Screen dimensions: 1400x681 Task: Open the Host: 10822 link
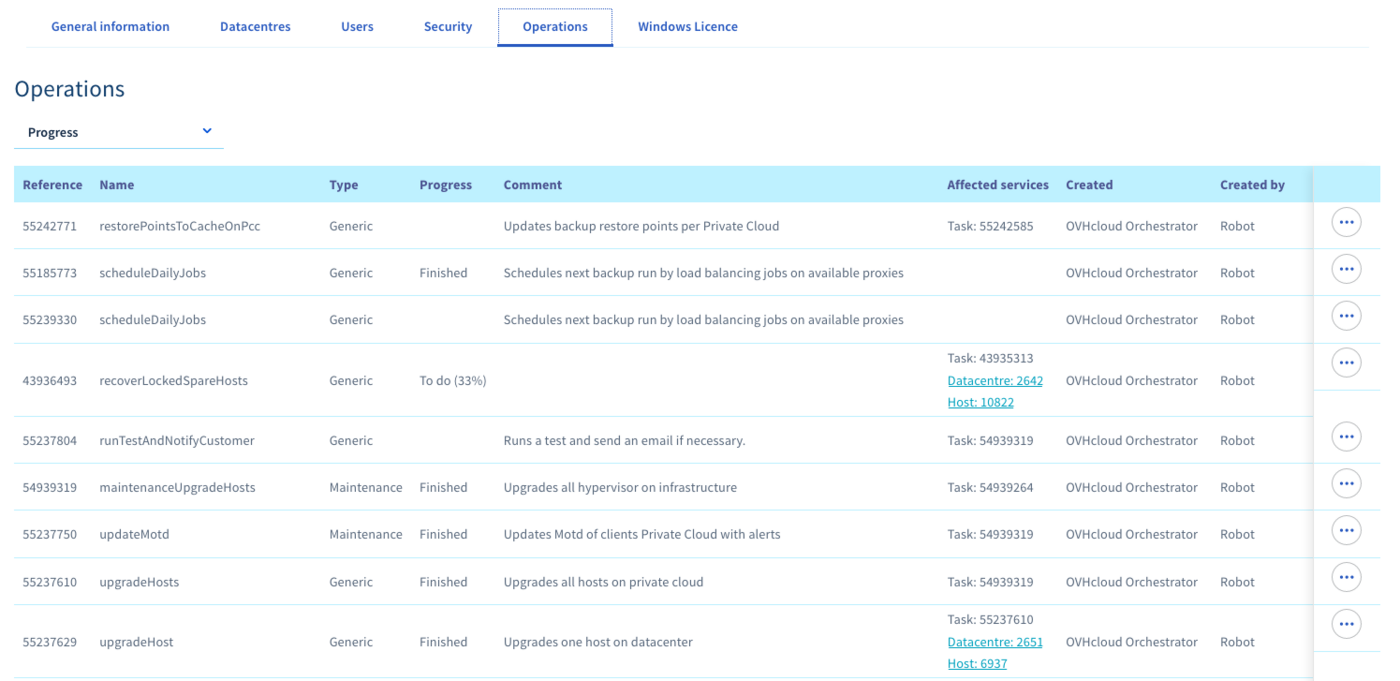(x=980, y=402)
